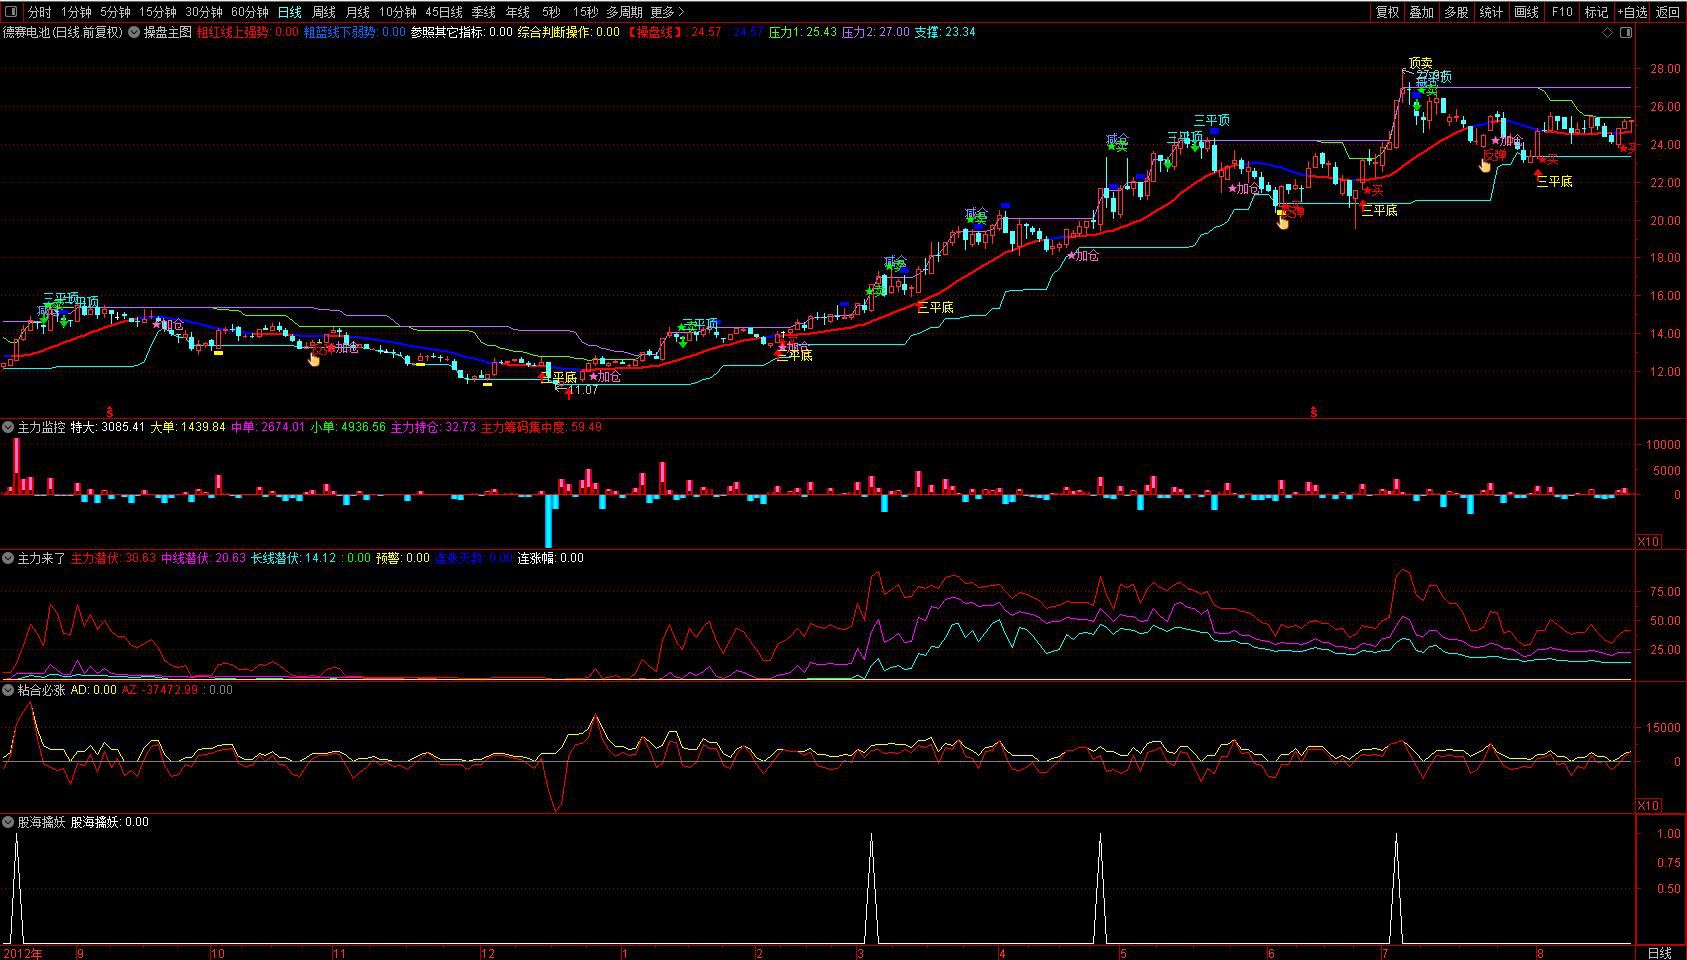Select the 压力2: 27.00 value

coord(875,32)
